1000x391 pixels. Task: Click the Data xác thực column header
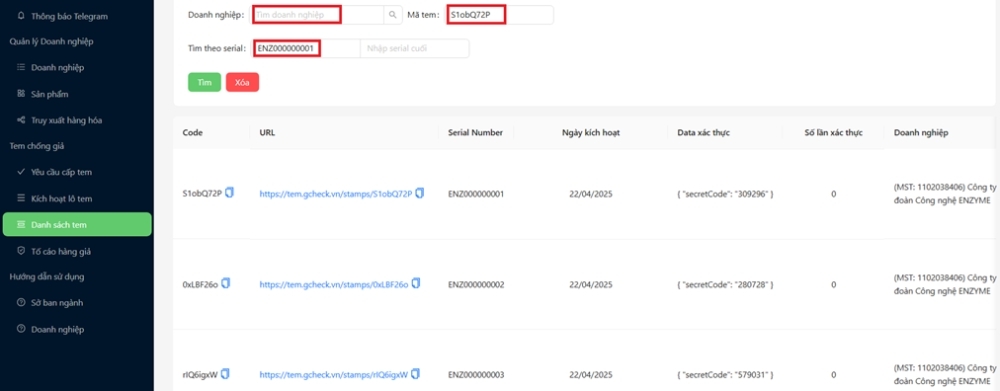tap(703, 133)
